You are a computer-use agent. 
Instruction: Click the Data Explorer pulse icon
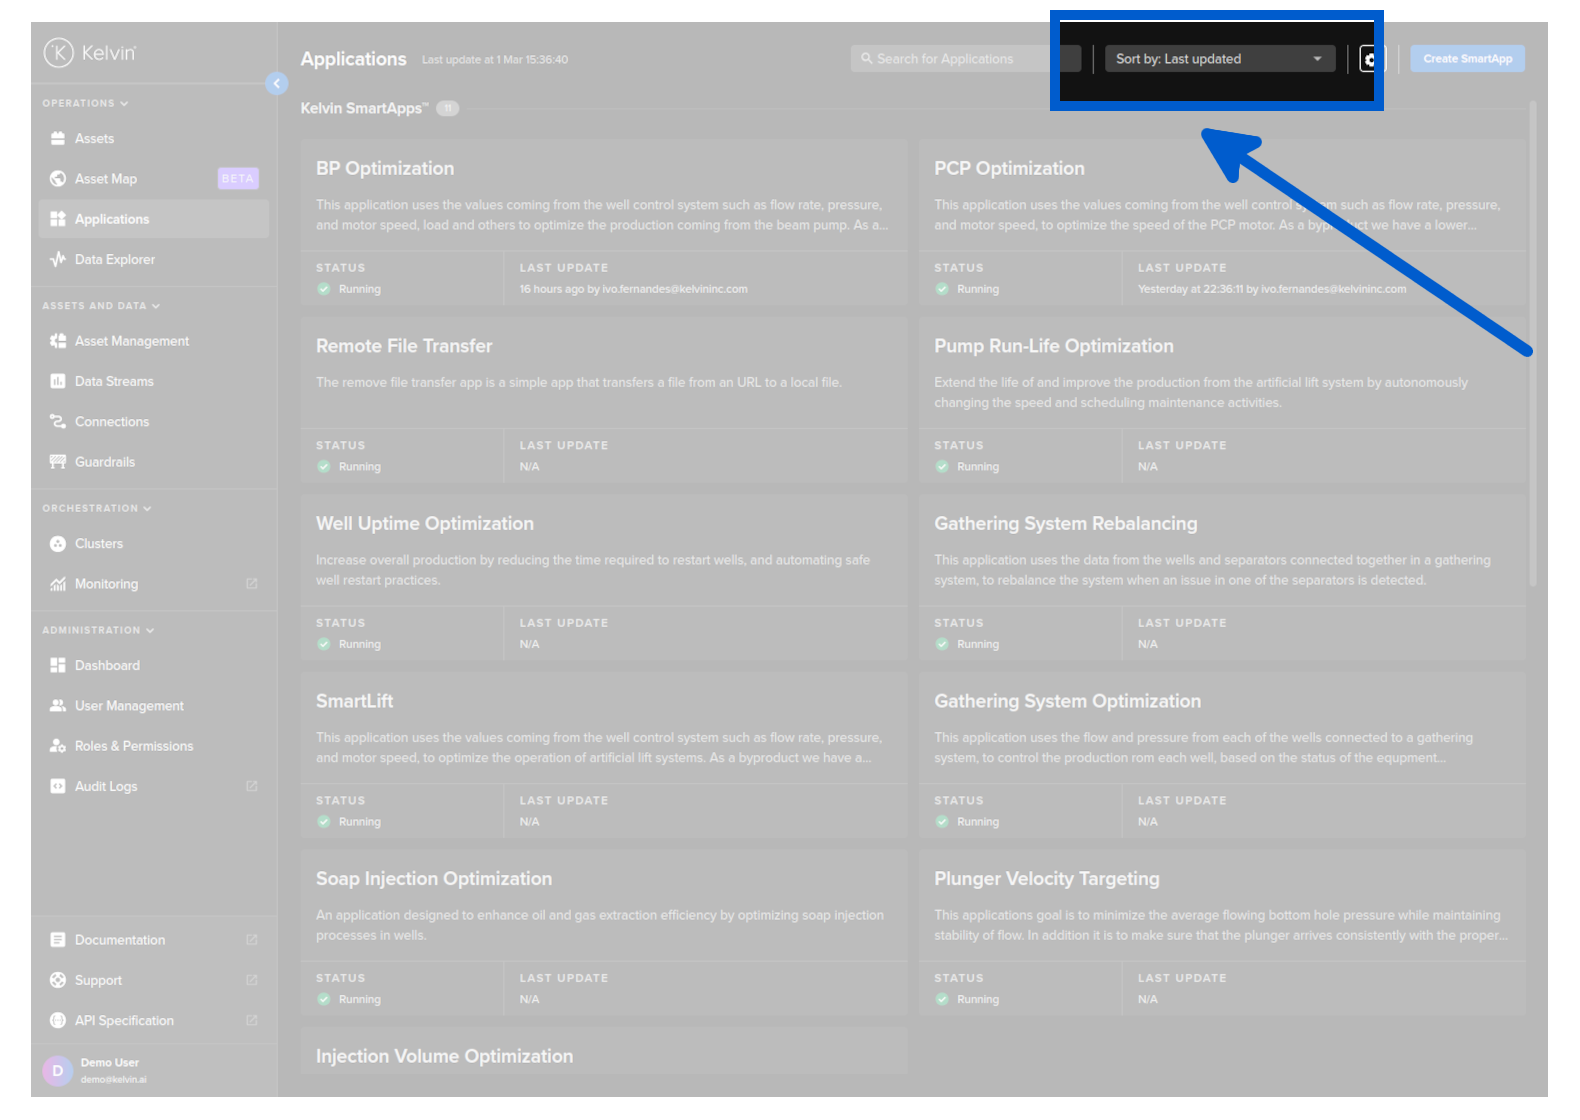click(x=58, y=260)
